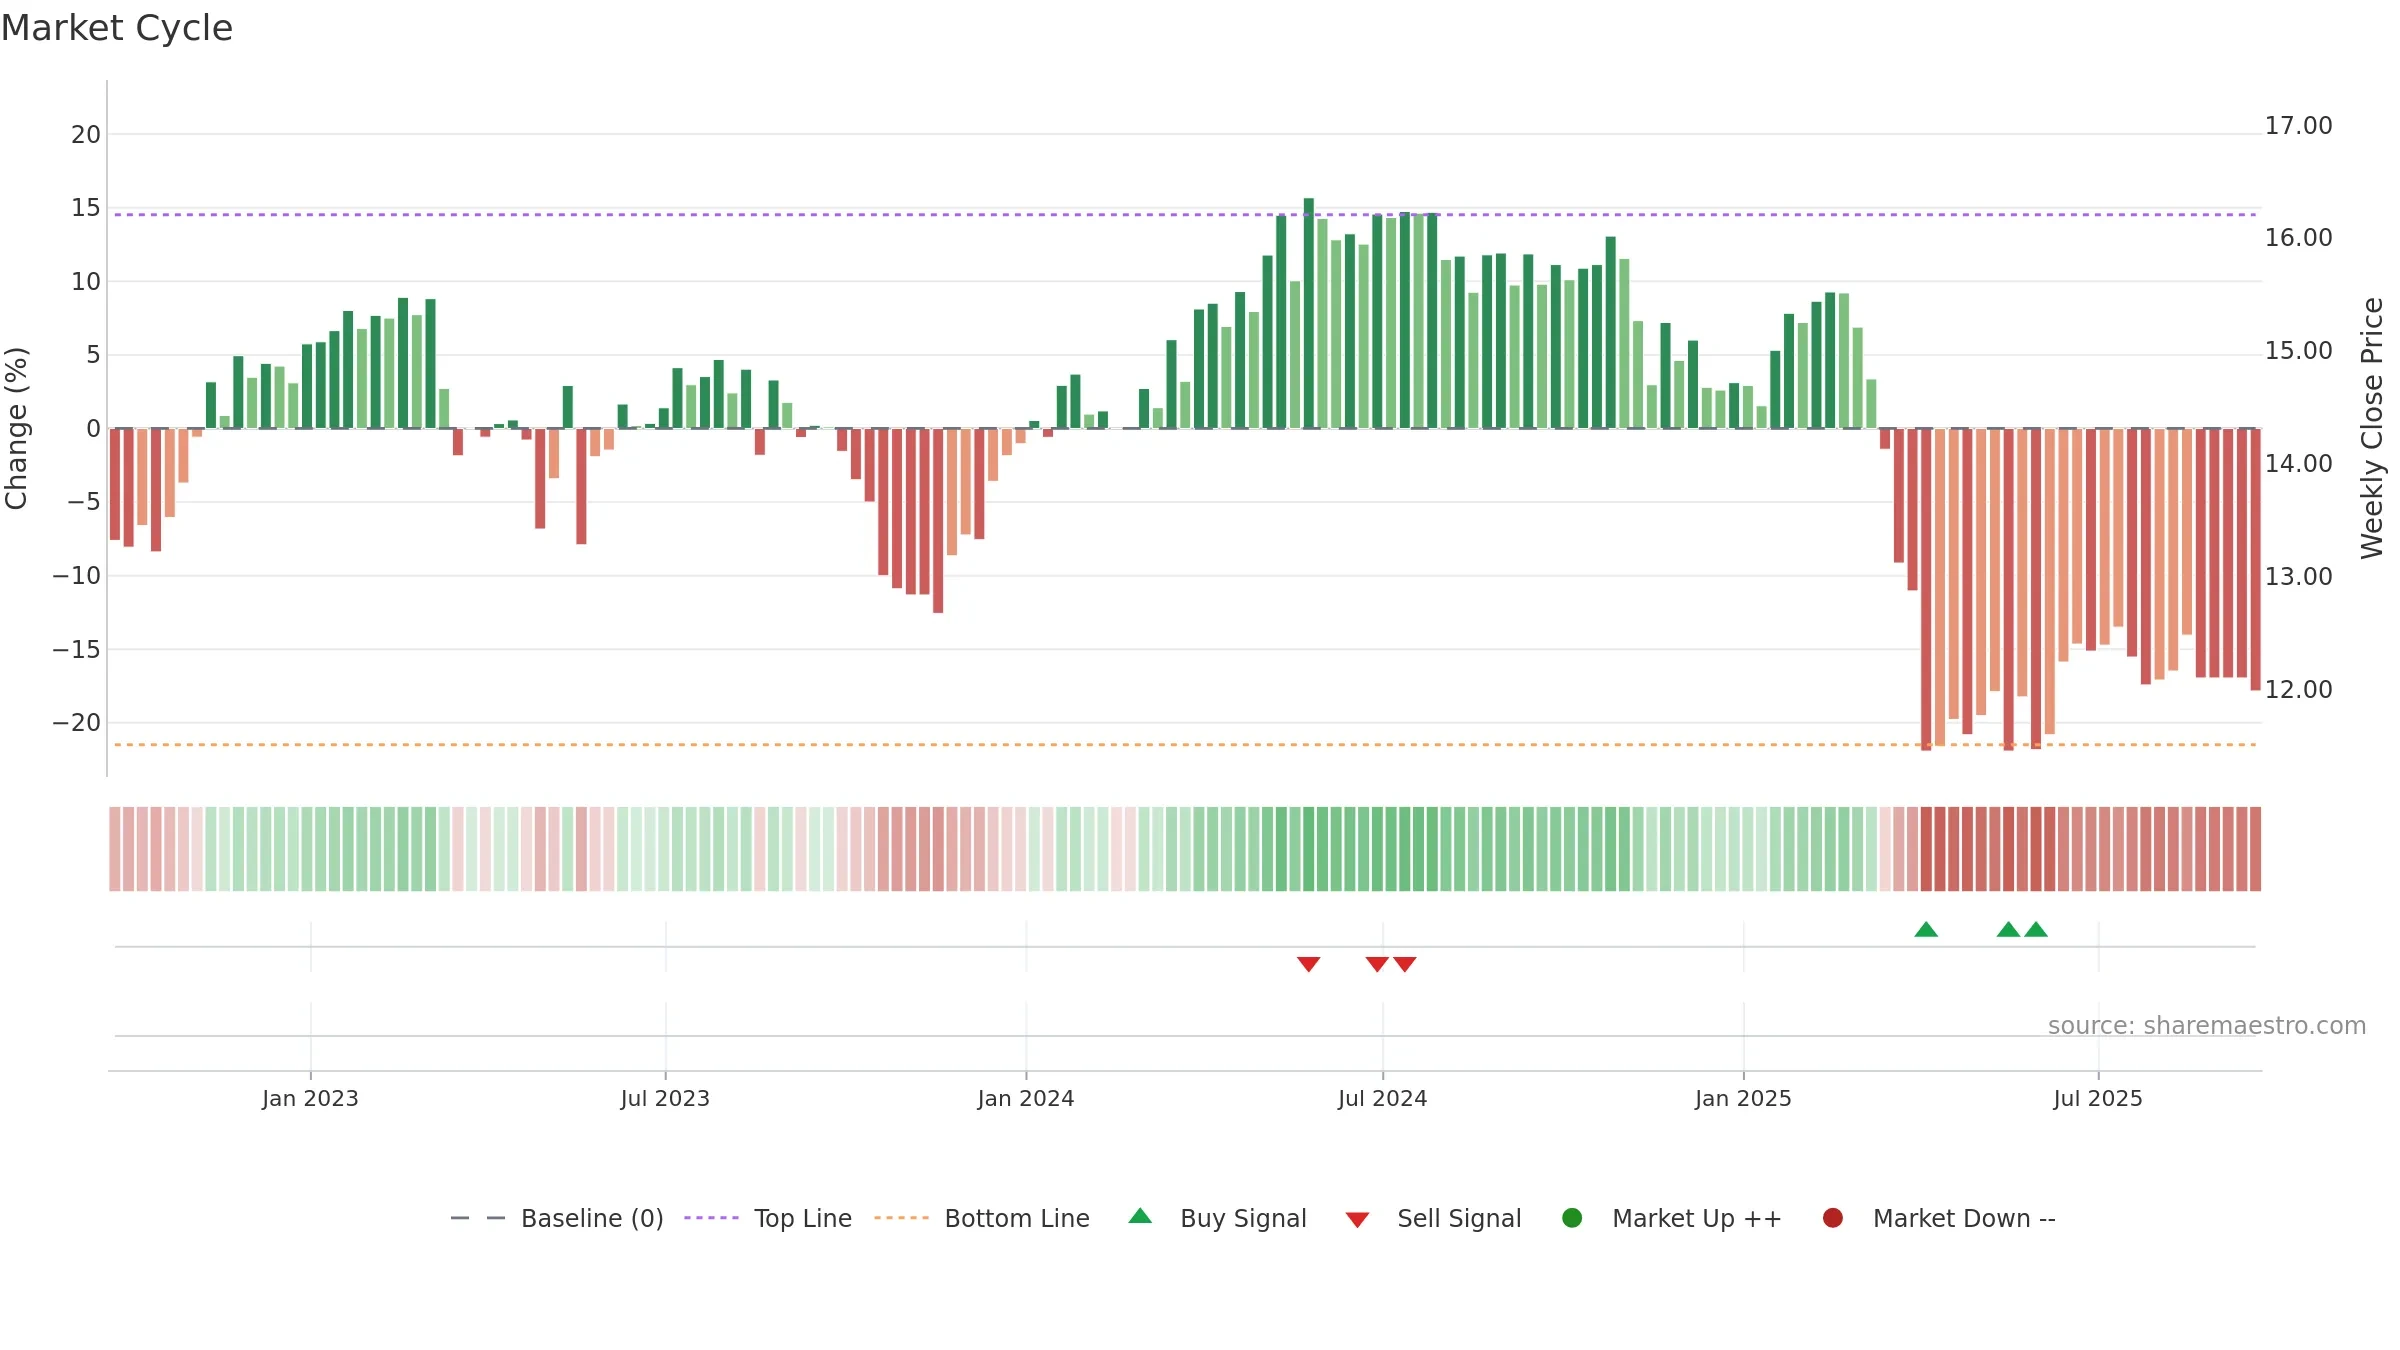Click the 12.00 price axis label
Viewport: 2400px width, 1350px height.
(2298, 690)
